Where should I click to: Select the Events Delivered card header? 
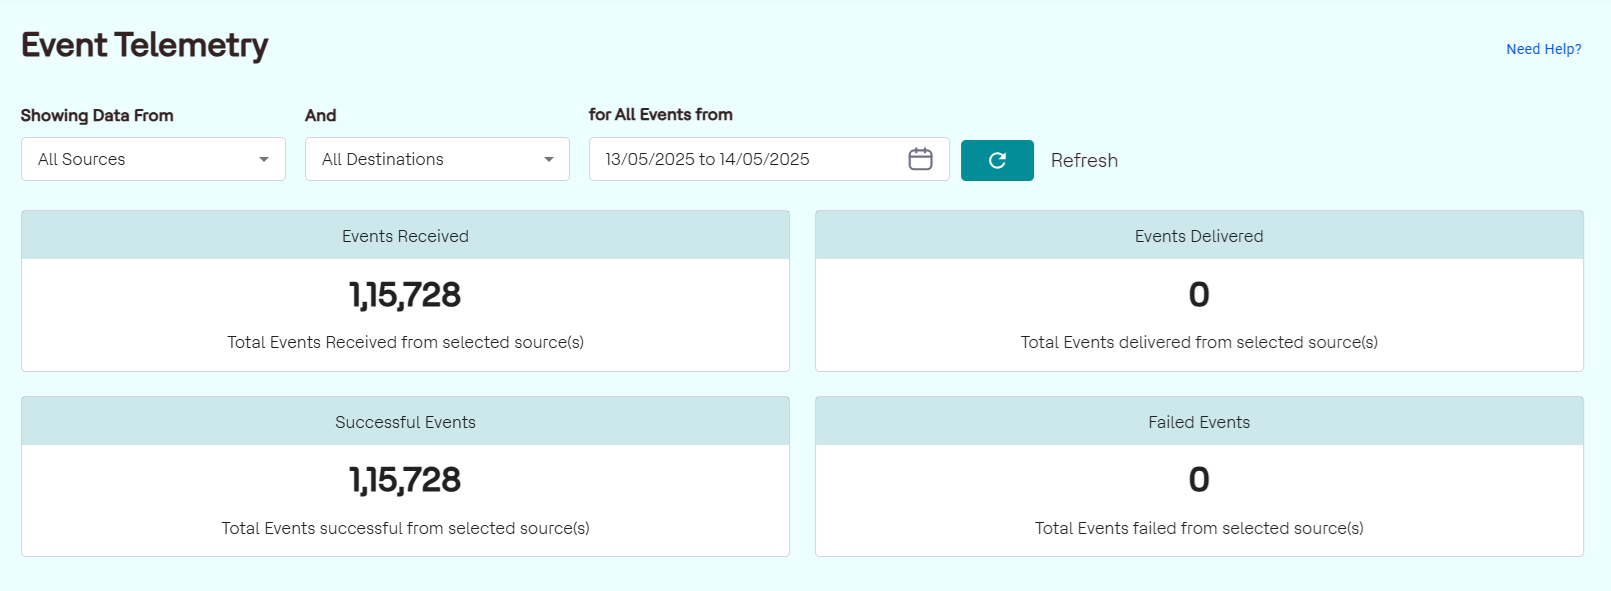pyautogui.click(x=1198, y=236)
